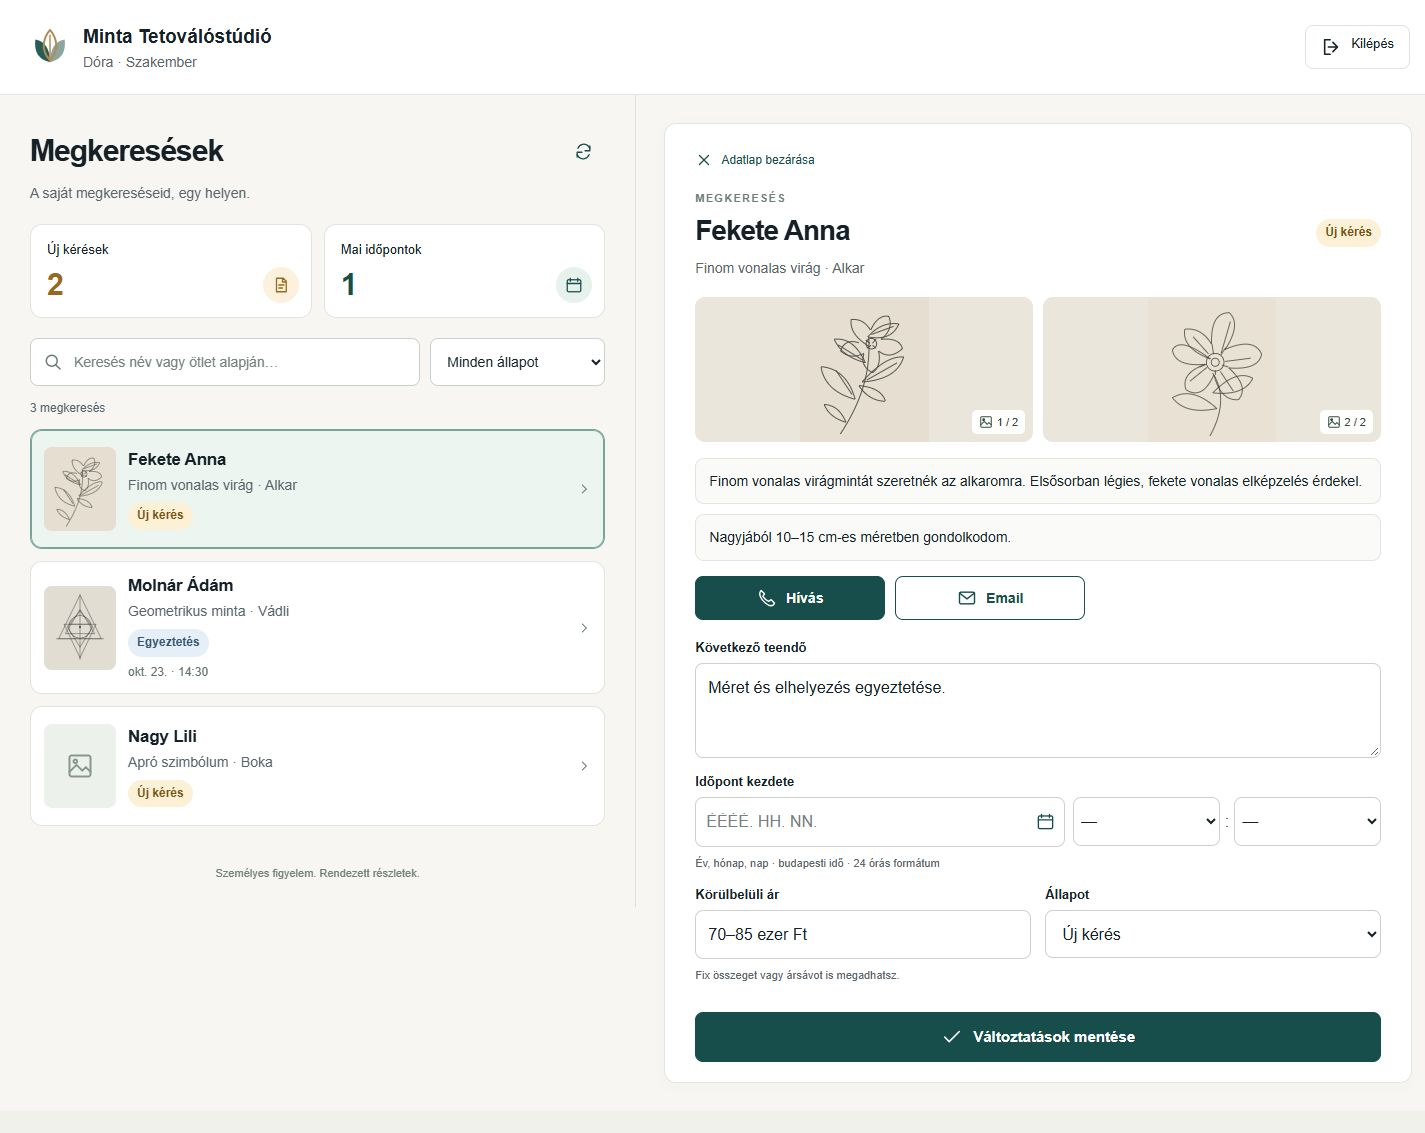
Task: Click the document icon in Új kérések card
Action: tap(281, 285)
